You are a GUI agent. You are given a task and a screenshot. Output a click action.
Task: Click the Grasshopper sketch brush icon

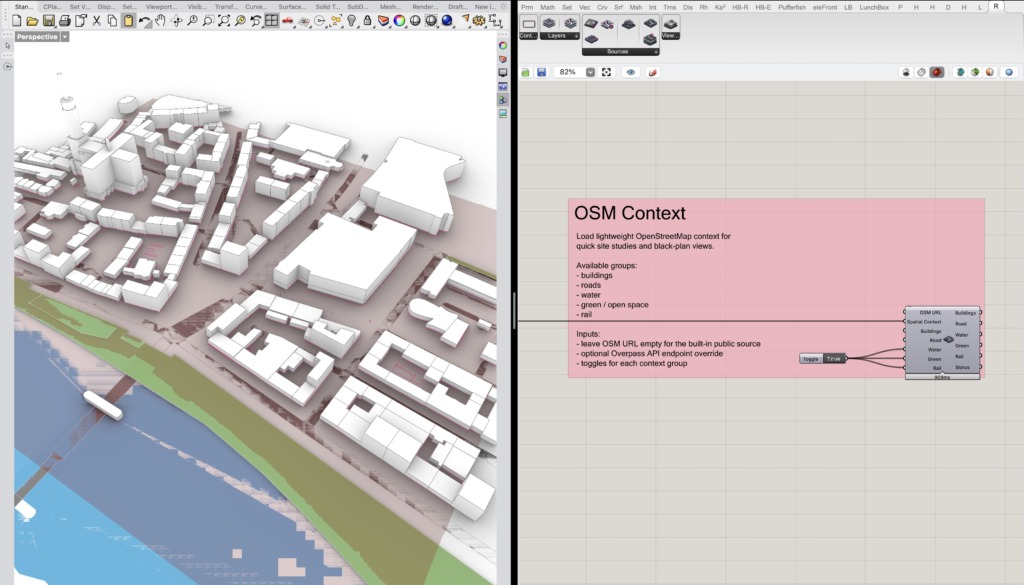click(652, 72)
